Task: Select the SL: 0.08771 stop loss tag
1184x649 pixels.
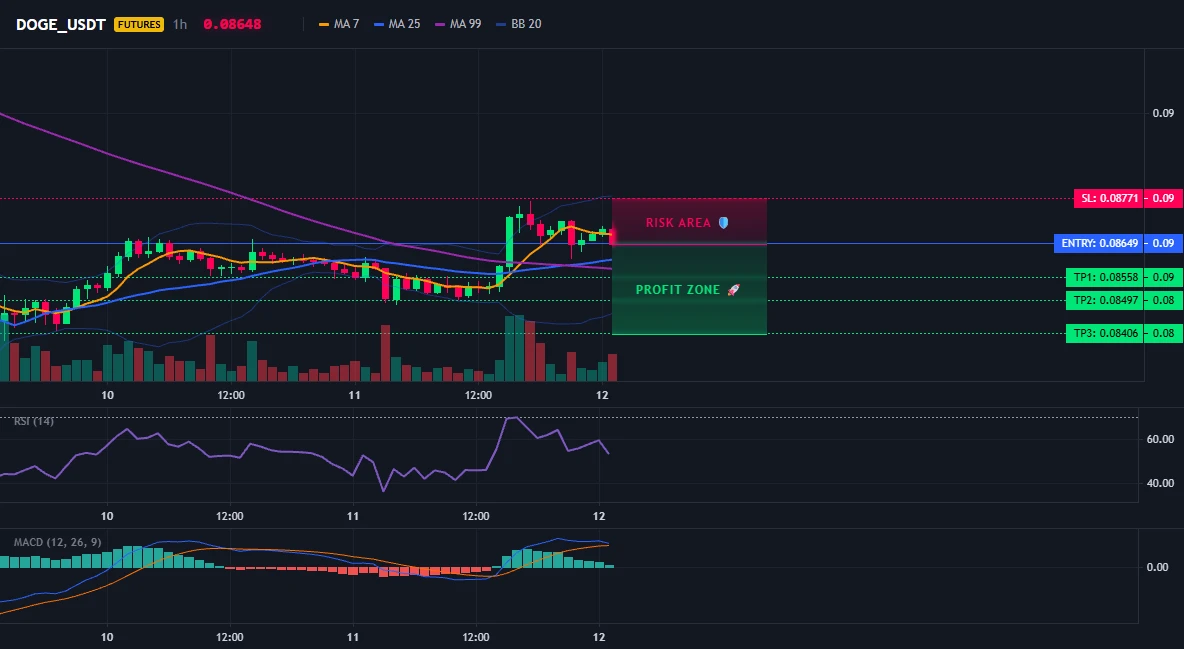Action: [x=1108, y=199]
